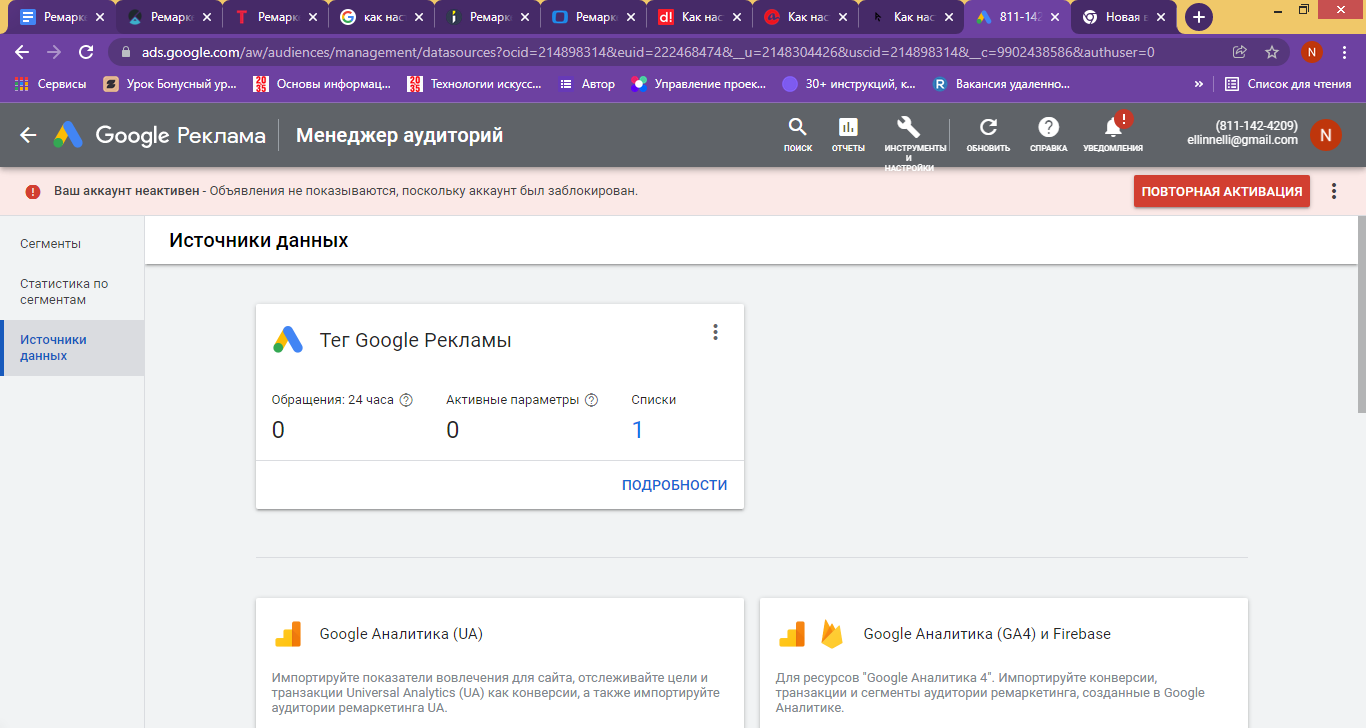Image resolution: width=1366 pixels, height=728 pixels.
Task: Open the Help (Справка) question icon
Action: click(x=1048, y=128)
